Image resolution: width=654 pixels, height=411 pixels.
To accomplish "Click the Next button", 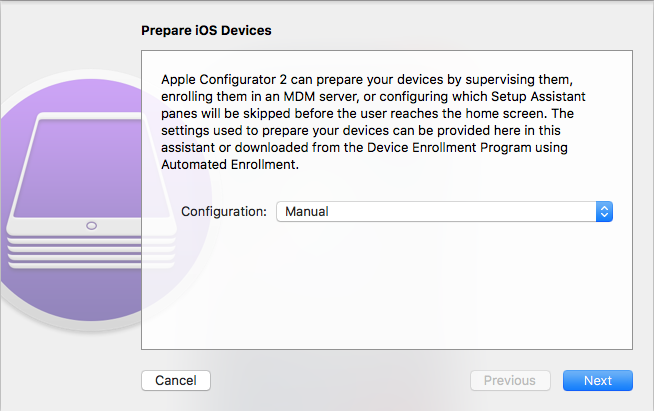I will click(x=597, y=381).
